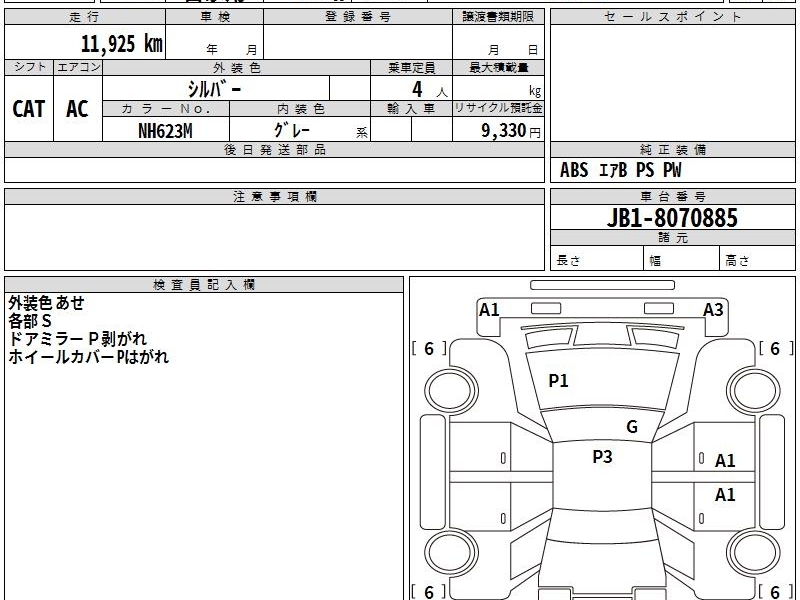Click the カラーNo. header

(x=166, y=109)
